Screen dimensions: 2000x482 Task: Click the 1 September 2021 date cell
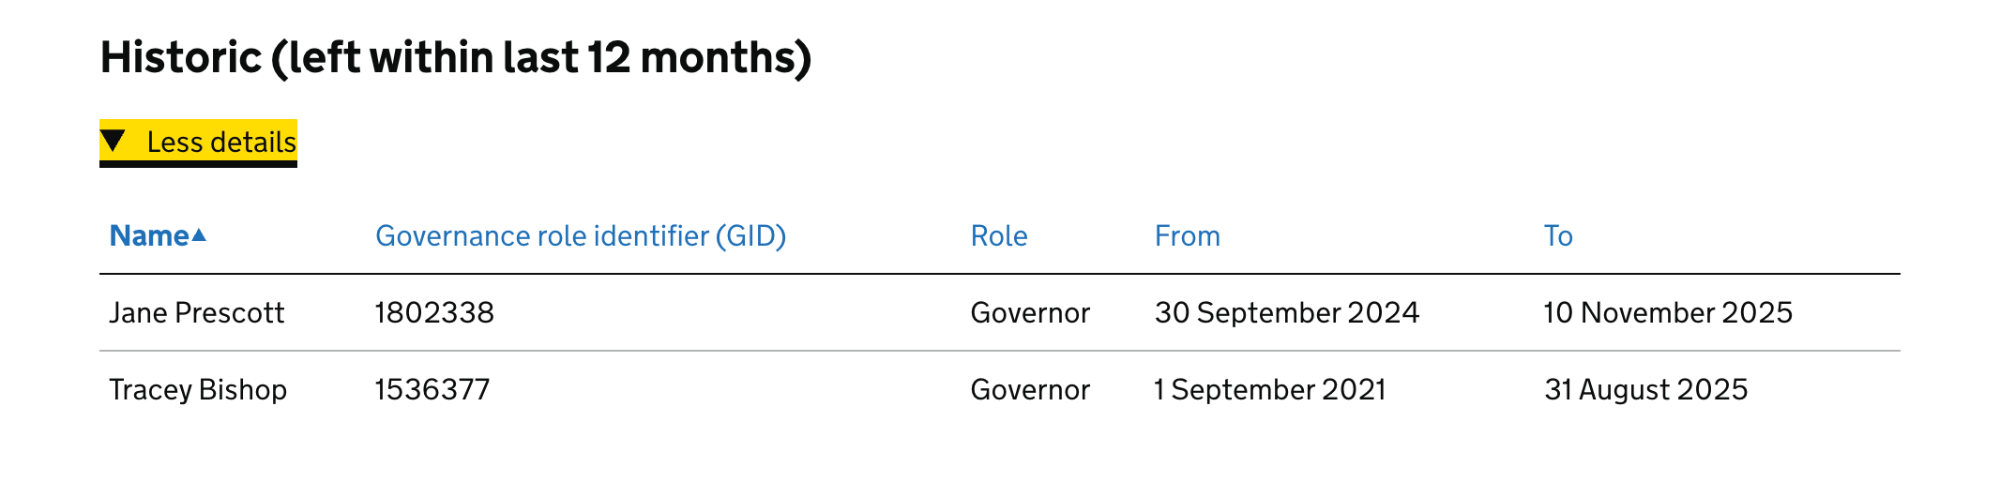(1270, 390)
